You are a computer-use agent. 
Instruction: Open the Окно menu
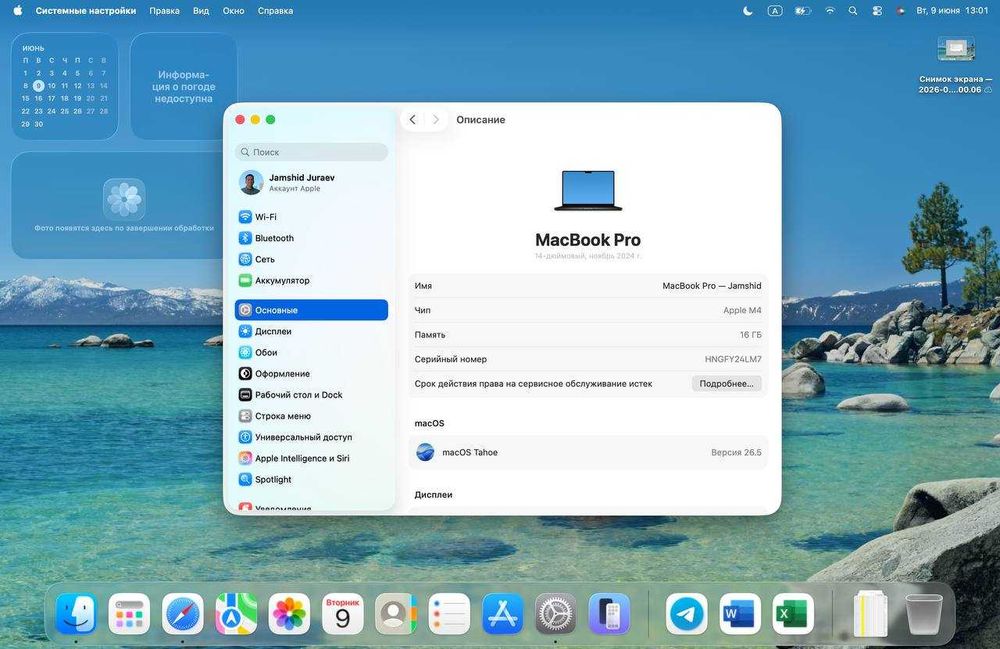pyautogui.click(x=233, y=10)
